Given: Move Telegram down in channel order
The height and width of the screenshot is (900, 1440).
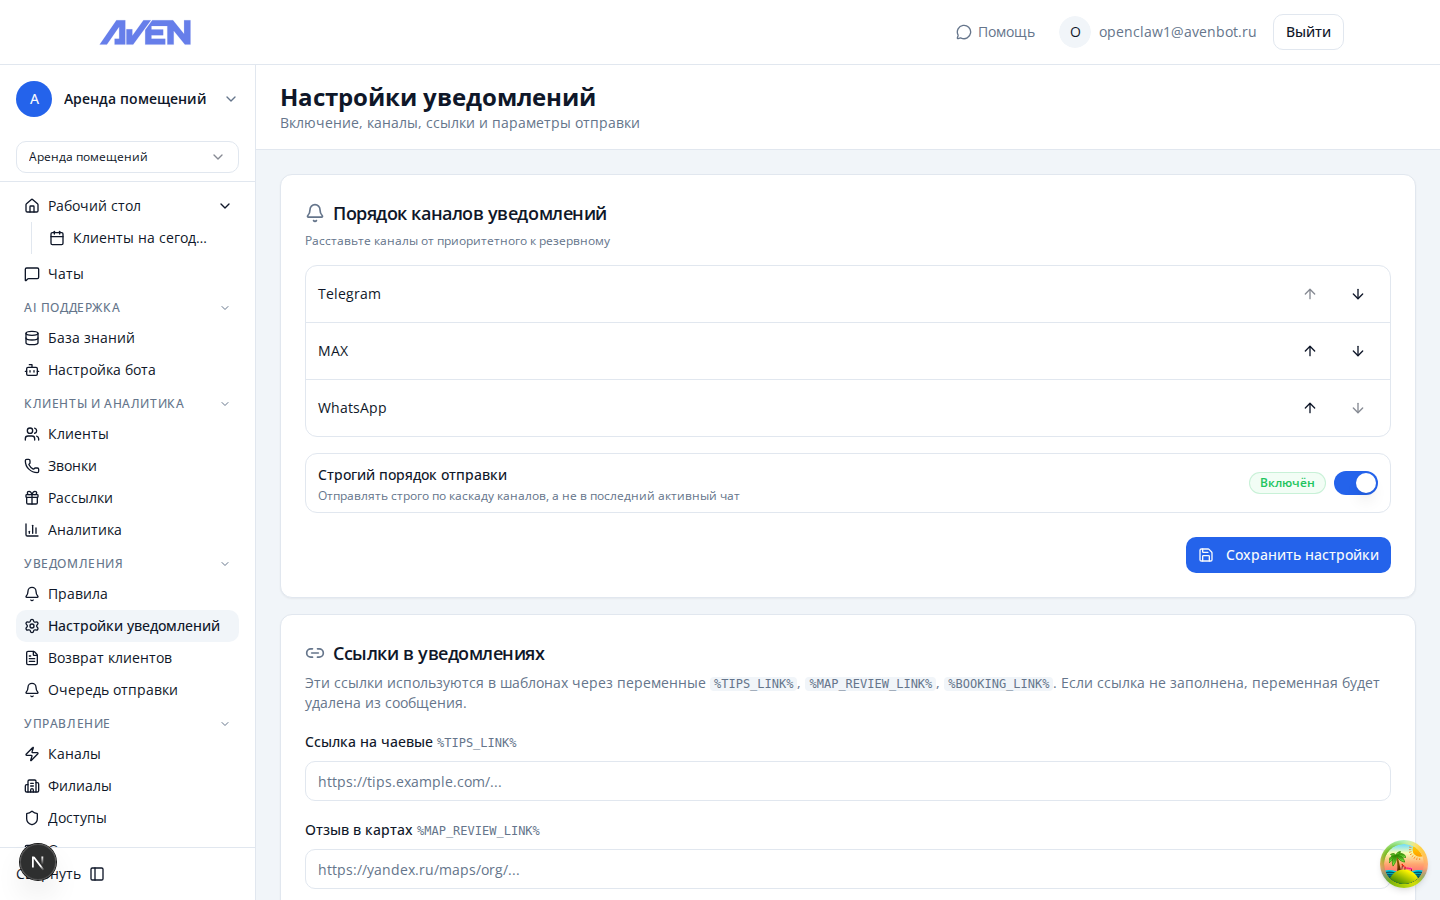Looking at the screenshot, I should point(1358,293).
